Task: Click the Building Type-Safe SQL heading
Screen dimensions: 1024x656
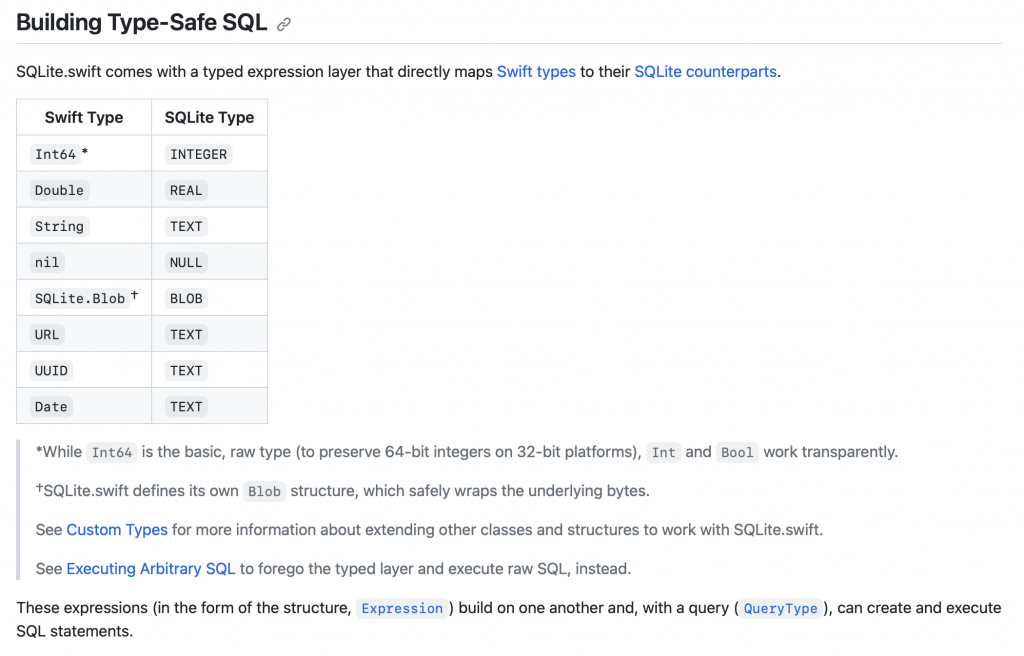Action: [x=142, y=22]
